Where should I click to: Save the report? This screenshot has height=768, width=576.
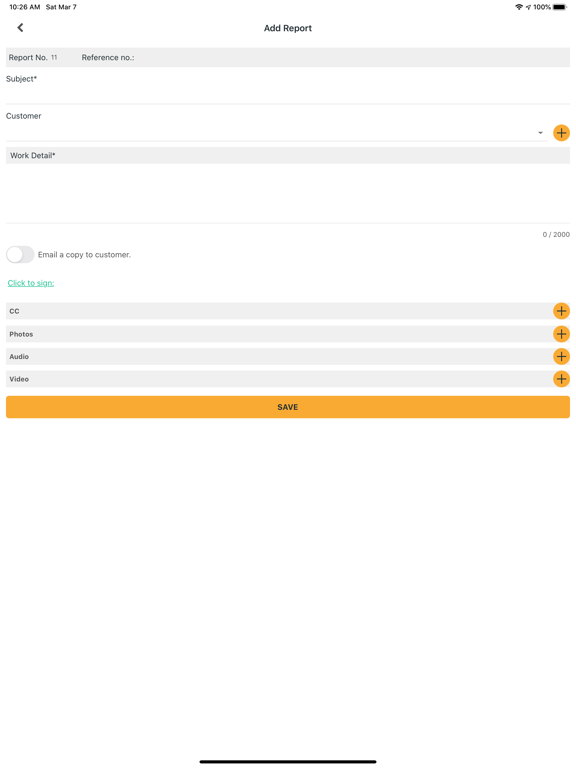pyautogui.click(x=288, y=407)
